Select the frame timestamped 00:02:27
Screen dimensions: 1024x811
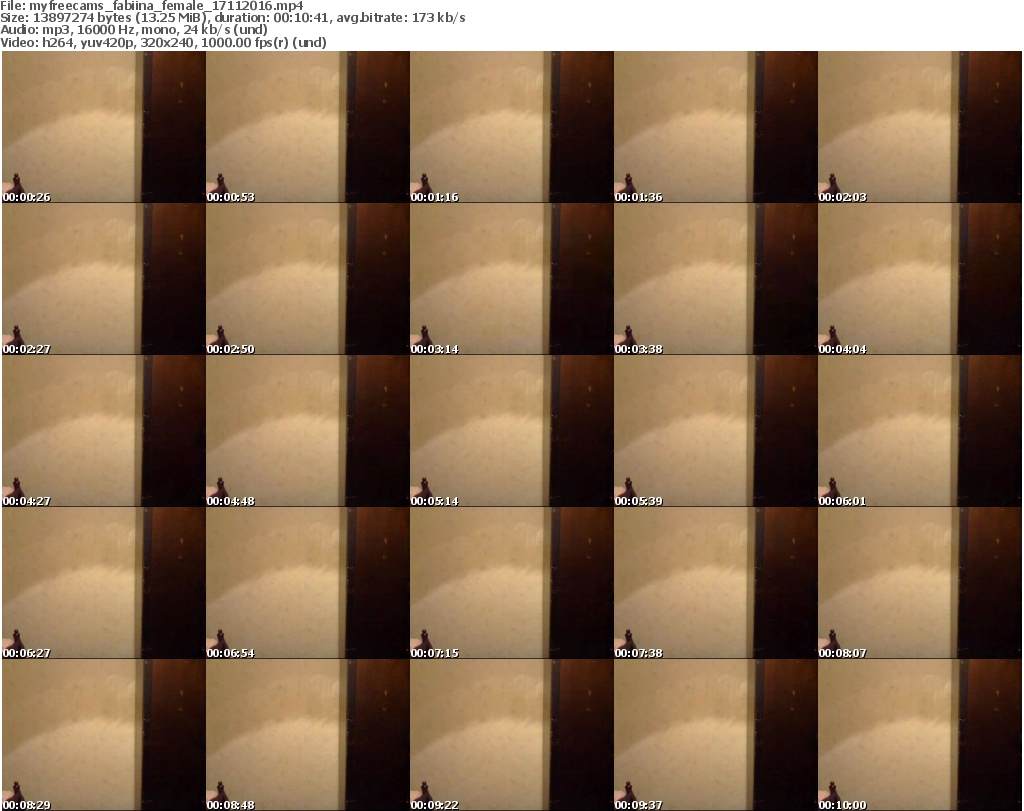point(104,279)
